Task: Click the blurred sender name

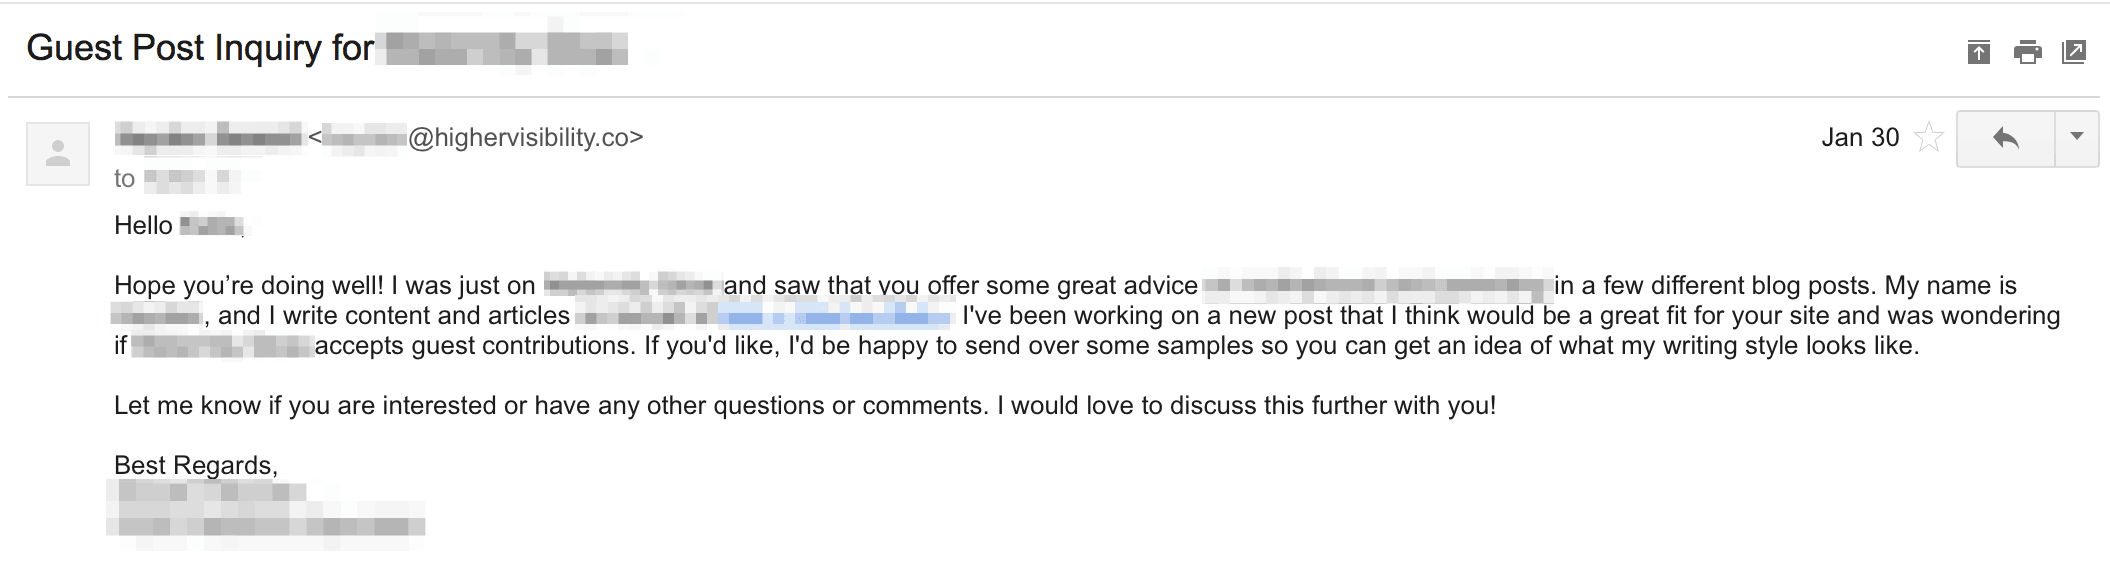Action: click(207, 137)
